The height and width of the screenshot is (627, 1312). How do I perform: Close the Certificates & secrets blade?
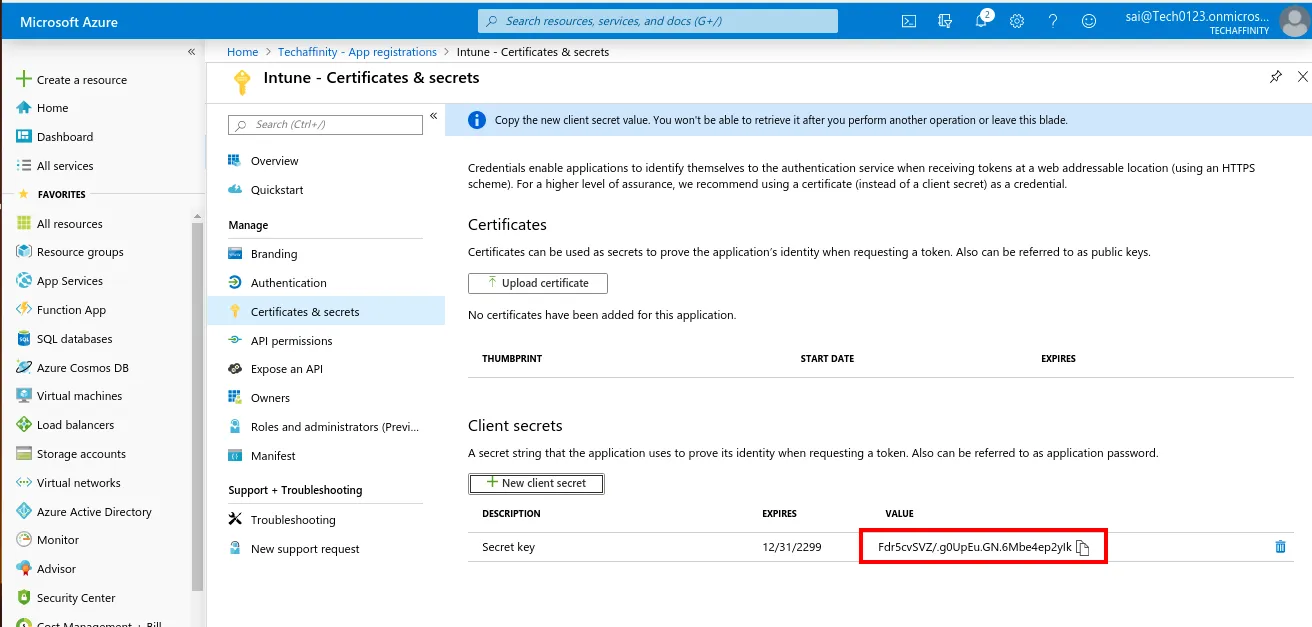1302,77
